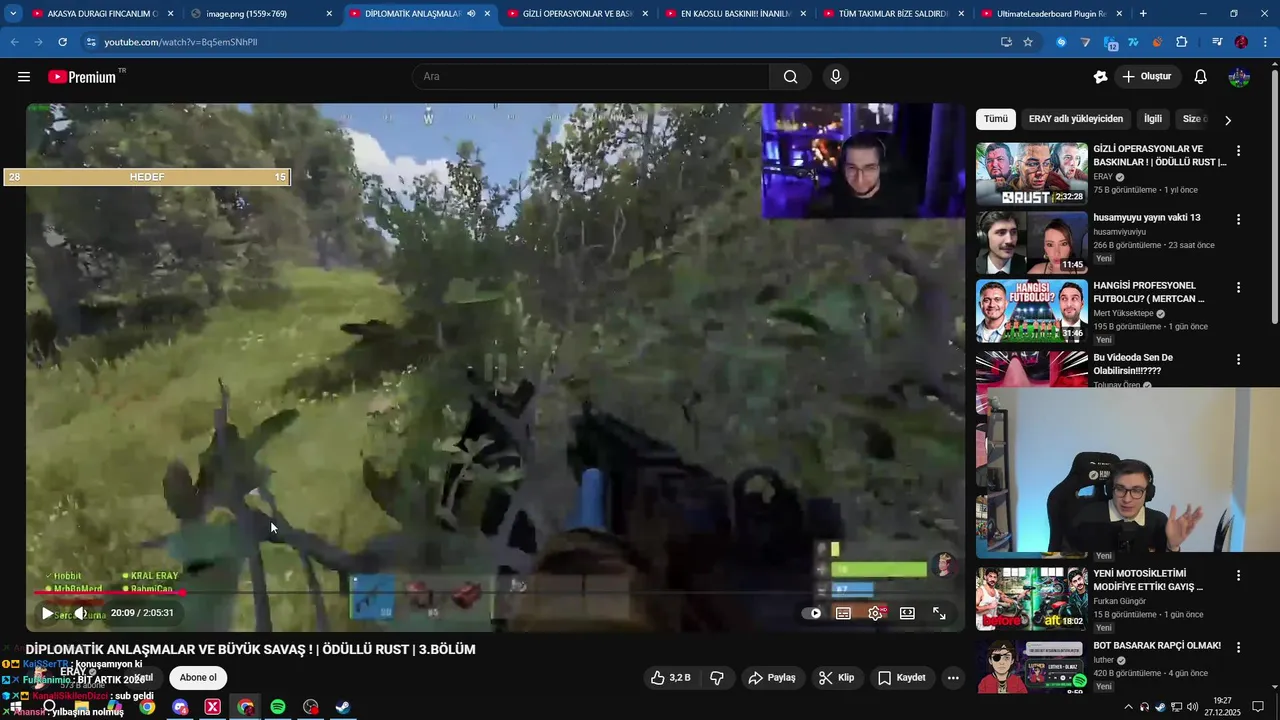Open options for HANGİSİ PROFESYONEL FUTBOLCU video

[x=1238, y=287]
